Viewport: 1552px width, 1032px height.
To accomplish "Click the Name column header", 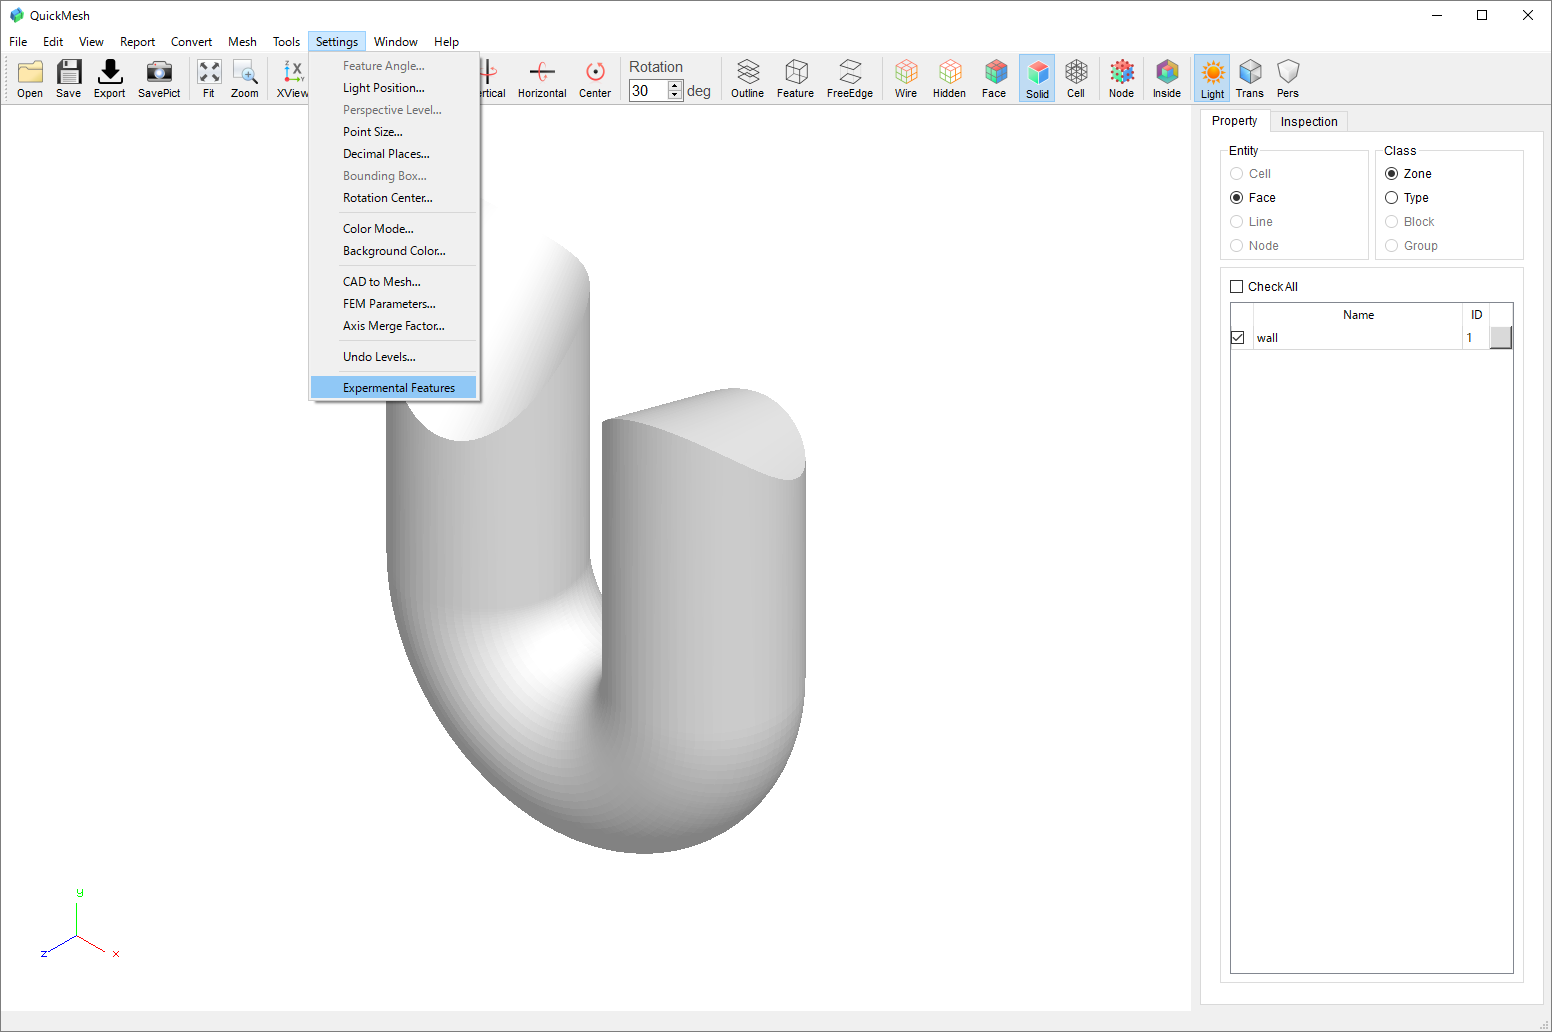I will tap(1358, 315).
